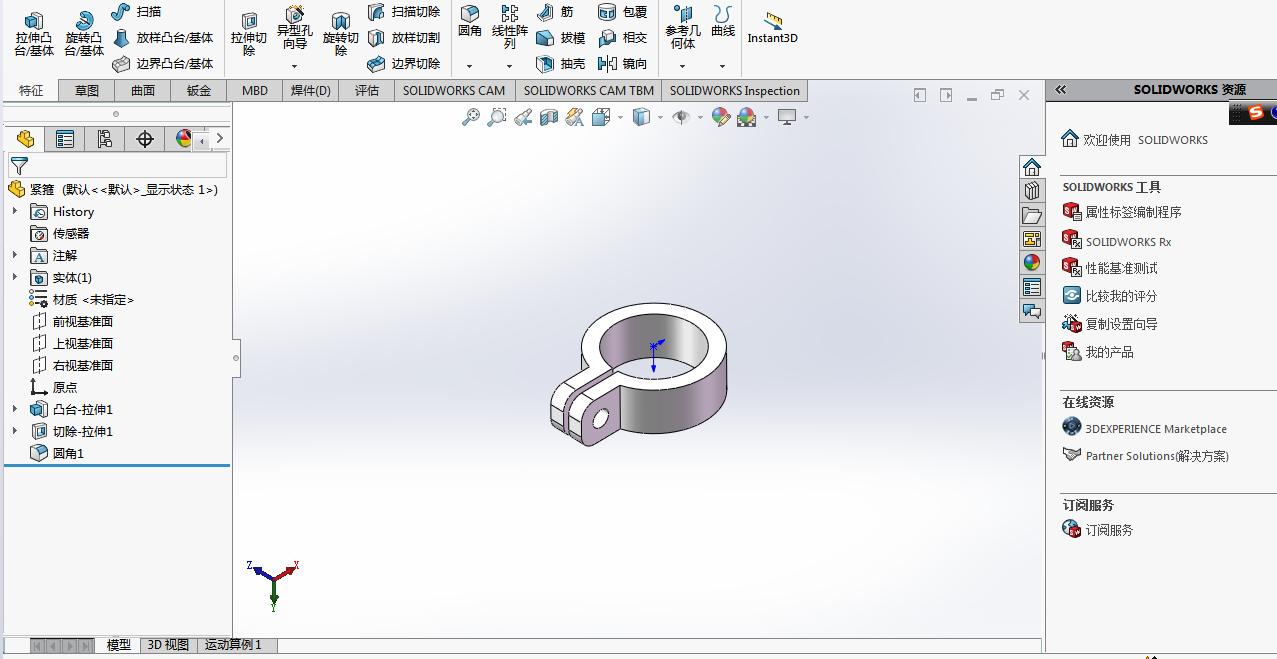This screenshot has height=659, width=1277.
Task: Choose the 镜向 mirror tool
Action: [x=622, y=64]
